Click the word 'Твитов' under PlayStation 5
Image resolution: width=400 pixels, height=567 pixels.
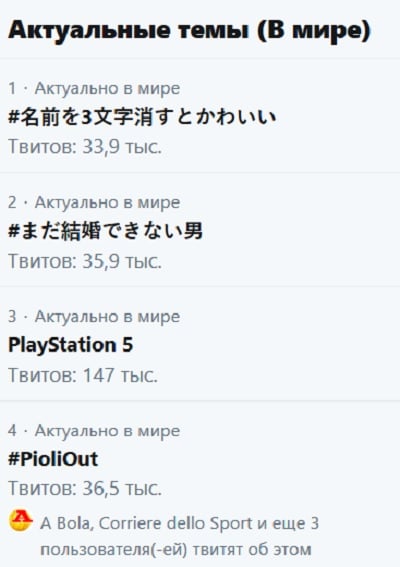[x=43, y=375]
